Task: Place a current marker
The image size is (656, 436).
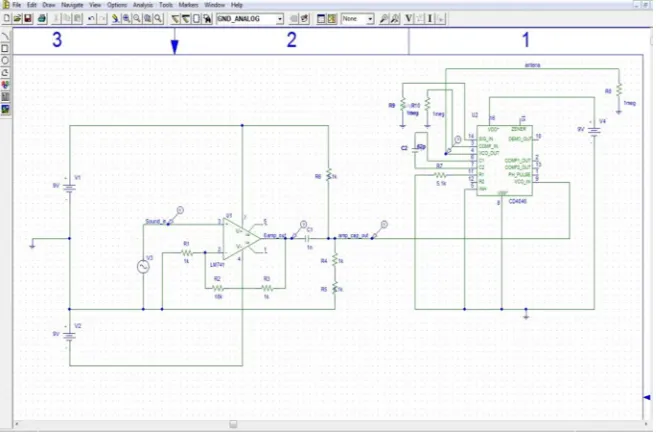Action: click(x=395, y=19)
